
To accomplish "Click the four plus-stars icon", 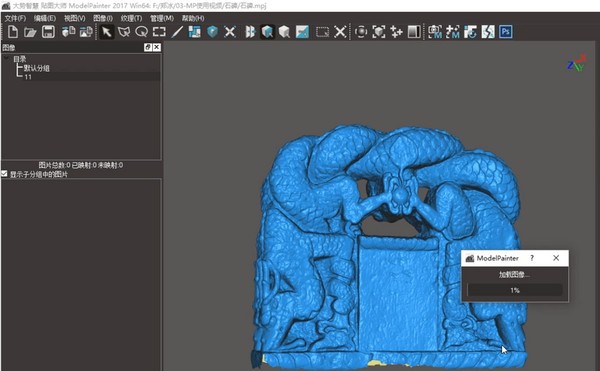I will tap(396, 32).
